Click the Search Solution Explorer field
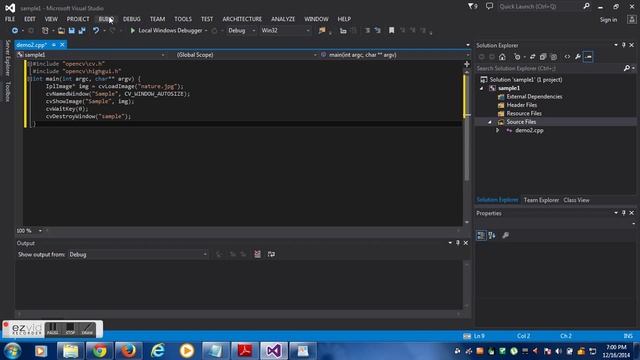 (549, 68)
